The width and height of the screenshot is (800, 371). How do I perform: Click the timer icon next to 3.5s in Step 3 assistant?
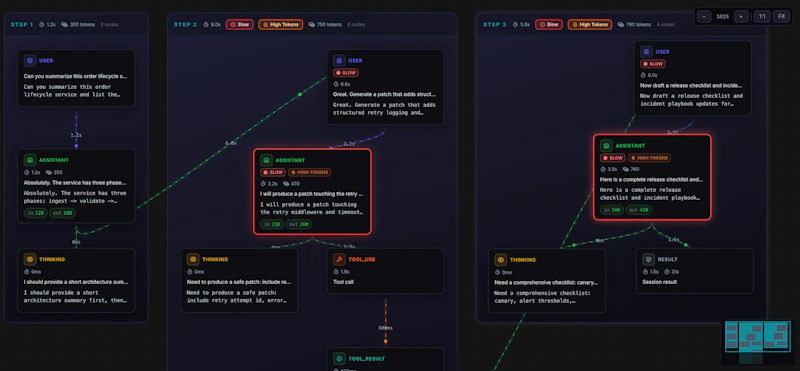tap(603, 169)
